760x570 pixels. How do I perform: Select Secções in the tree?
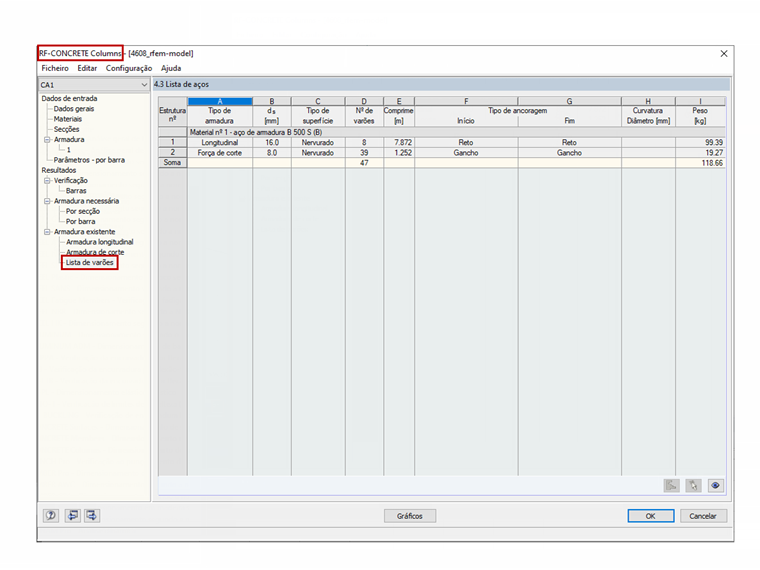pos(66,129)
